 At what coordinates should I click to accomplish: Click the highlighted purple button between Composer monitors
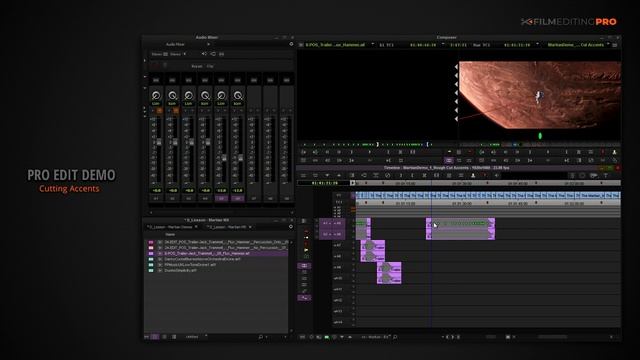coord(449,160)
